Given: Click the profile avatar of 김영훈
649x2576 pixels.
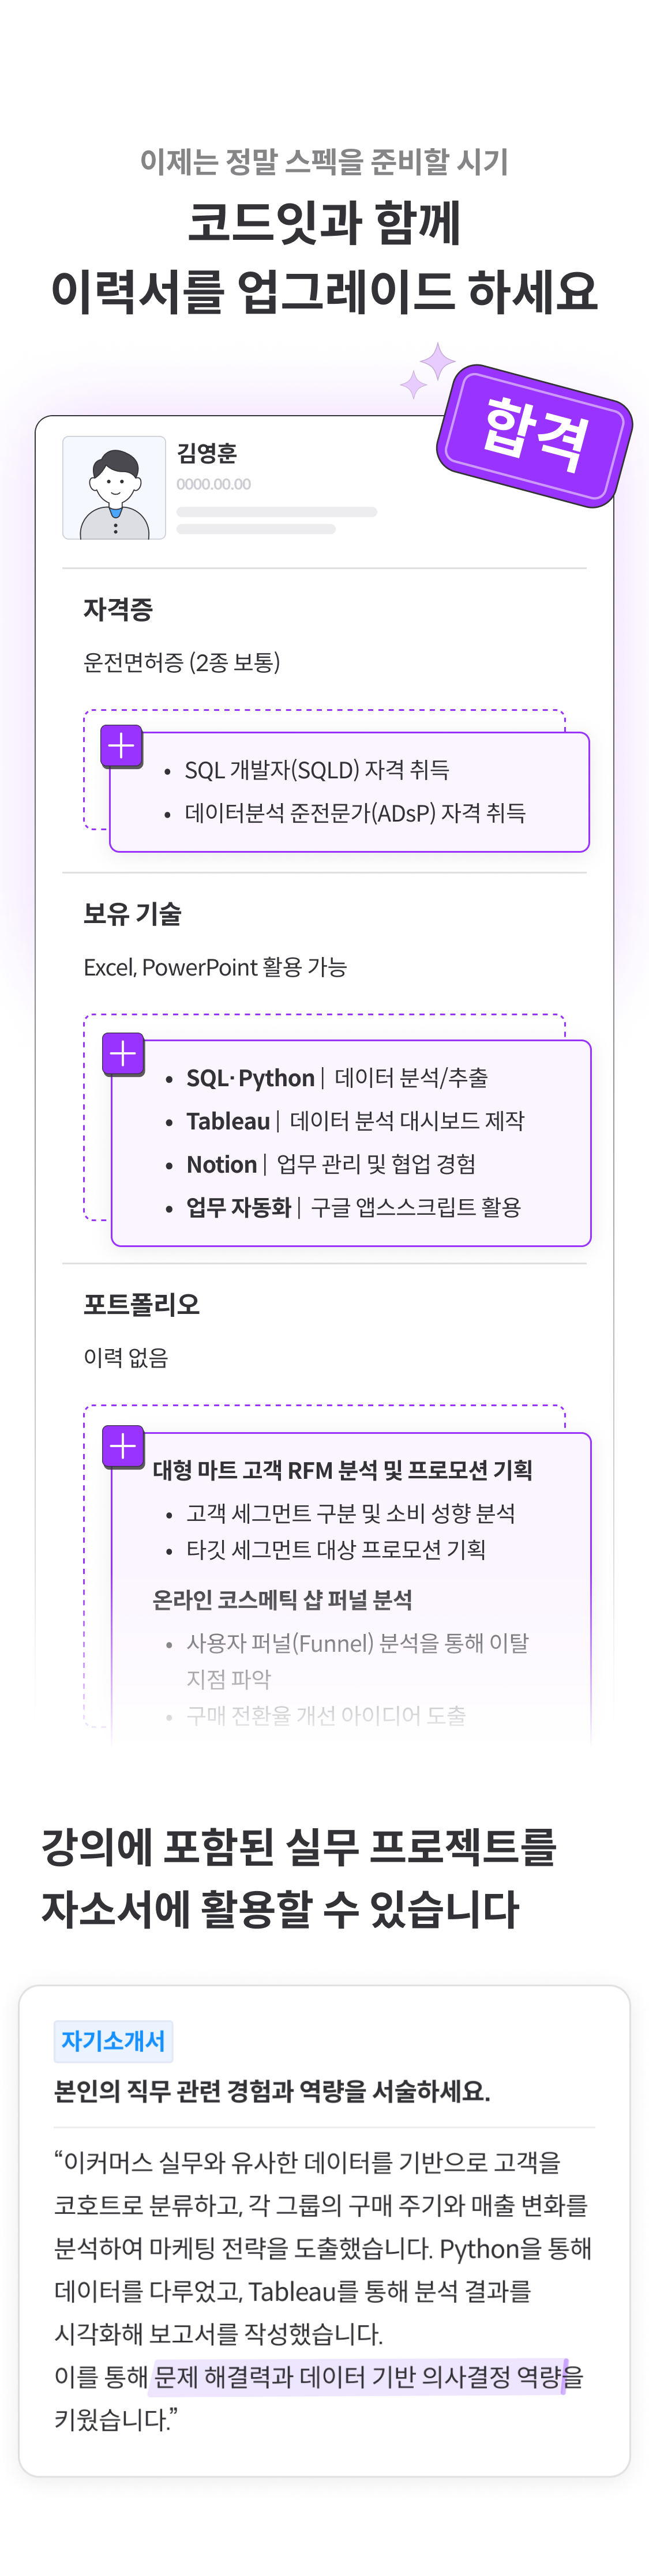Looking at the screenshot, I should tap(114, 487).
